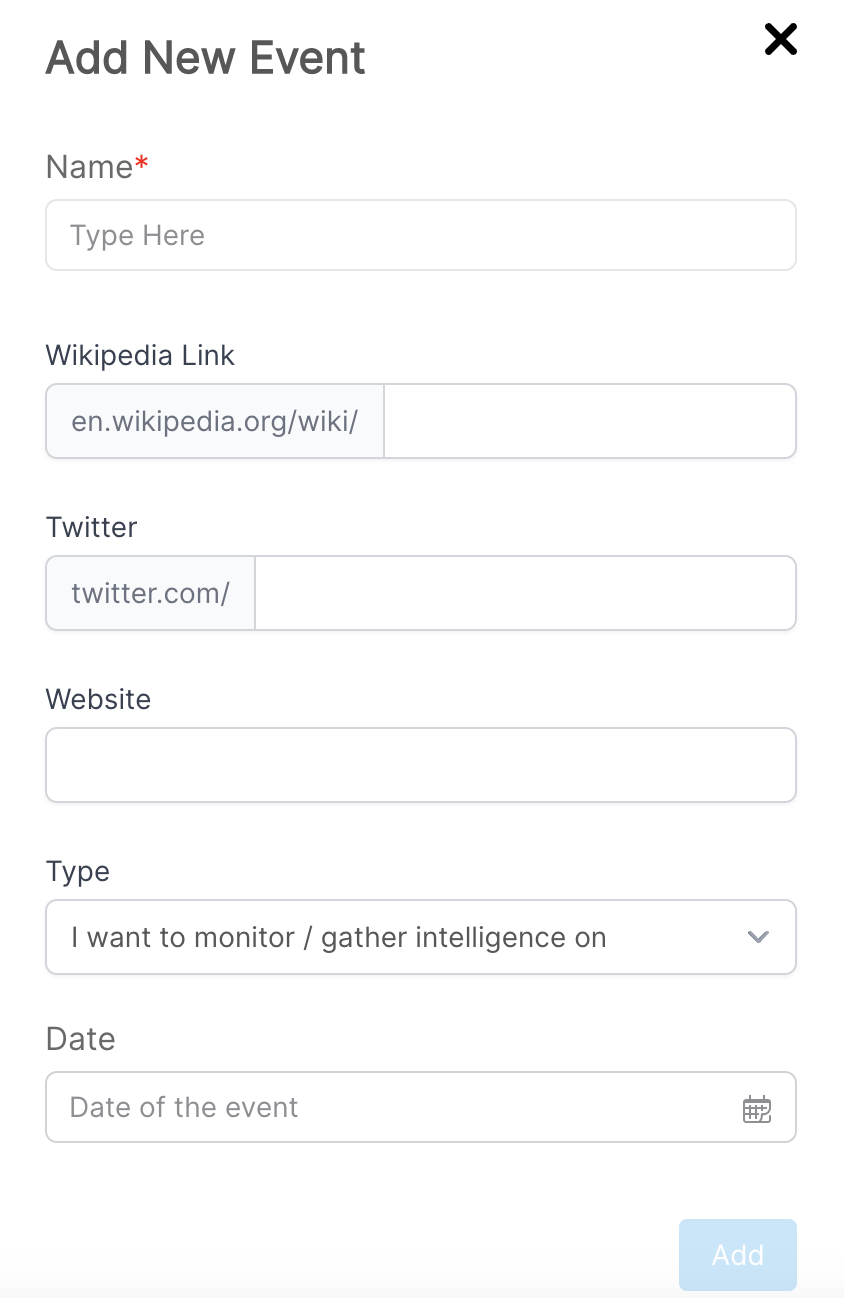Click the disabled Add button

[x=737, y=1255]
